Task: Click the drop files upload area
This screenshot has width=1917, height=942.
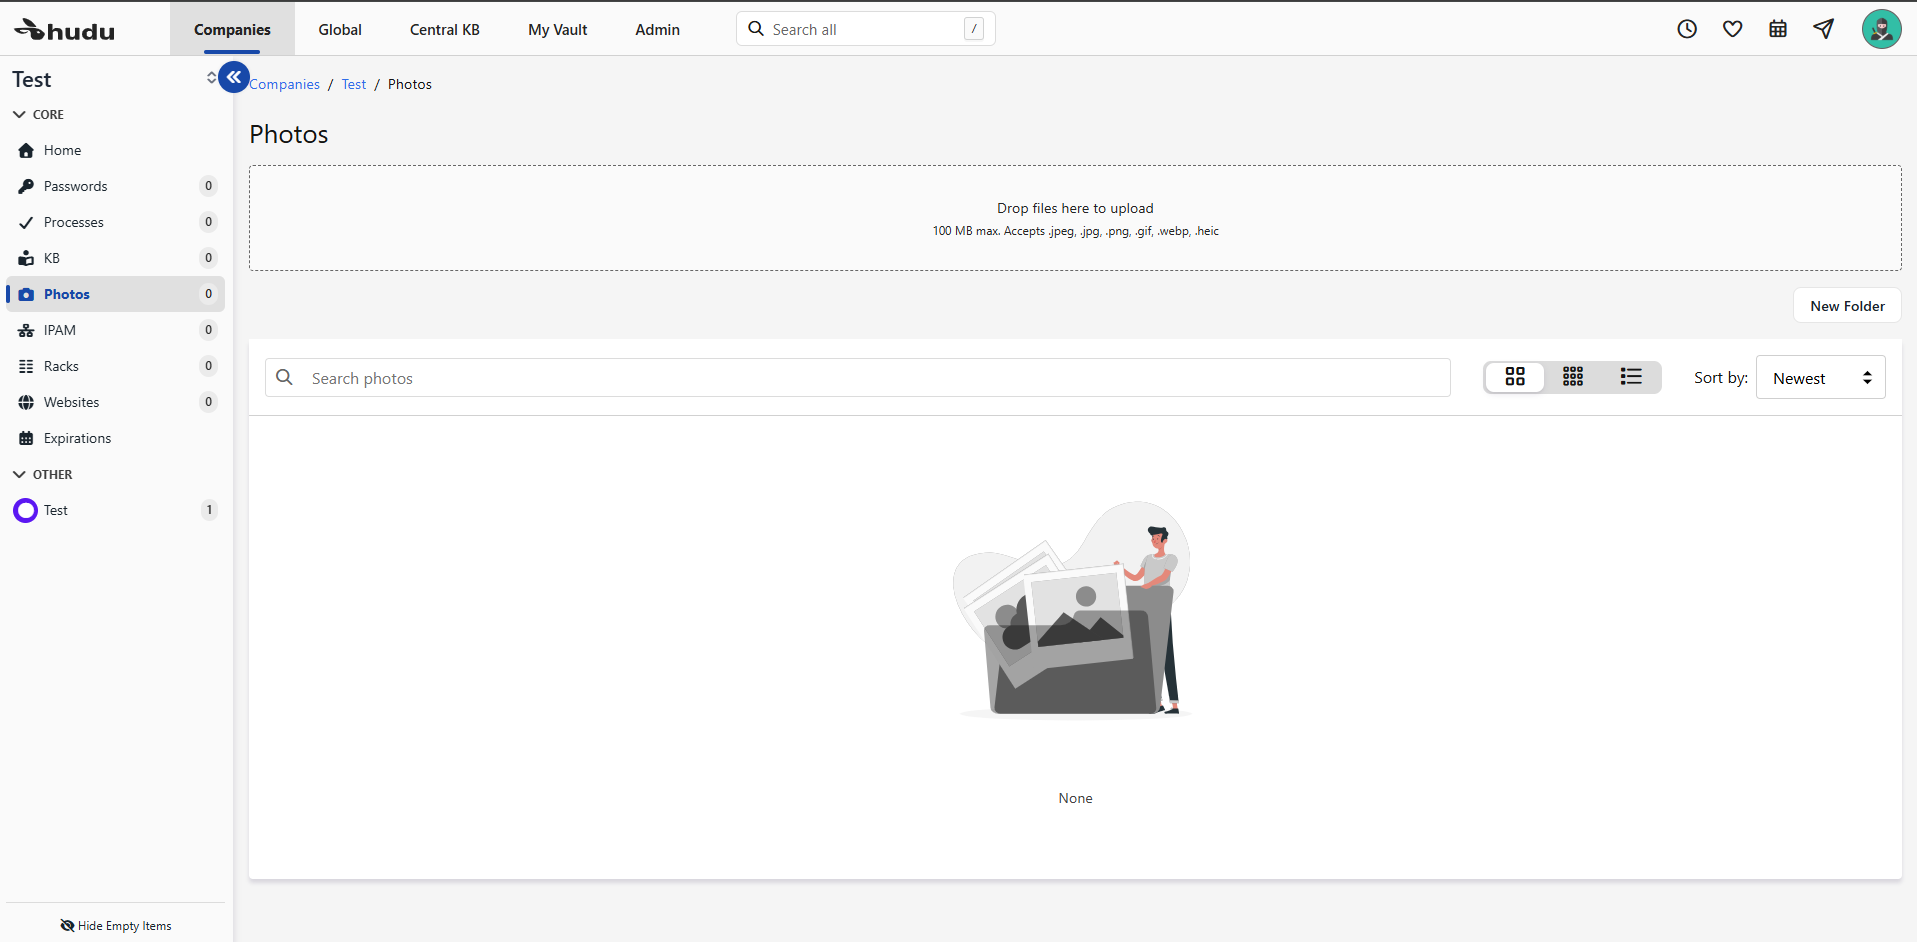Action: click(1075, 218)
